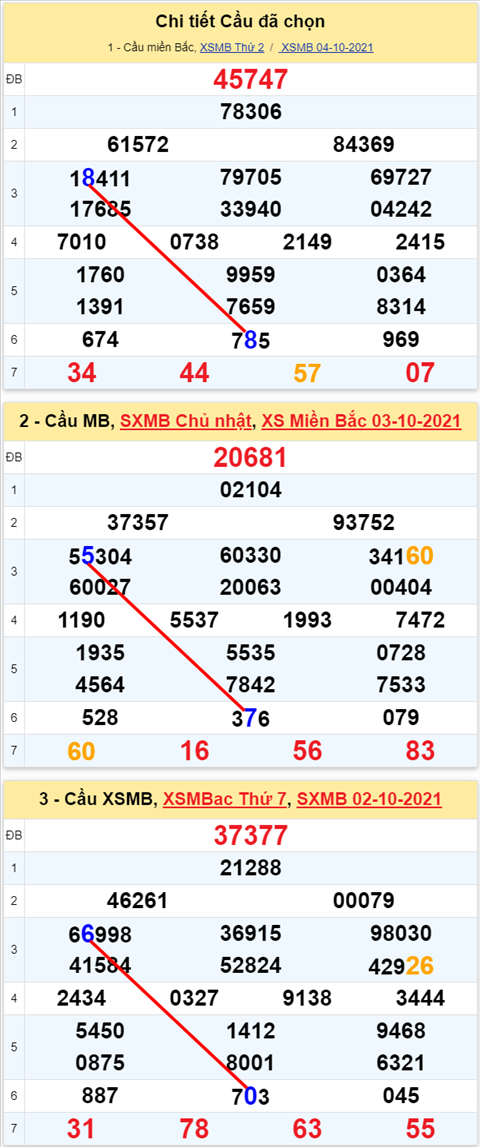The width and height of the screenshot is (480, 1147).
Task: Click third prize number 42926
Action: (401, 966)
